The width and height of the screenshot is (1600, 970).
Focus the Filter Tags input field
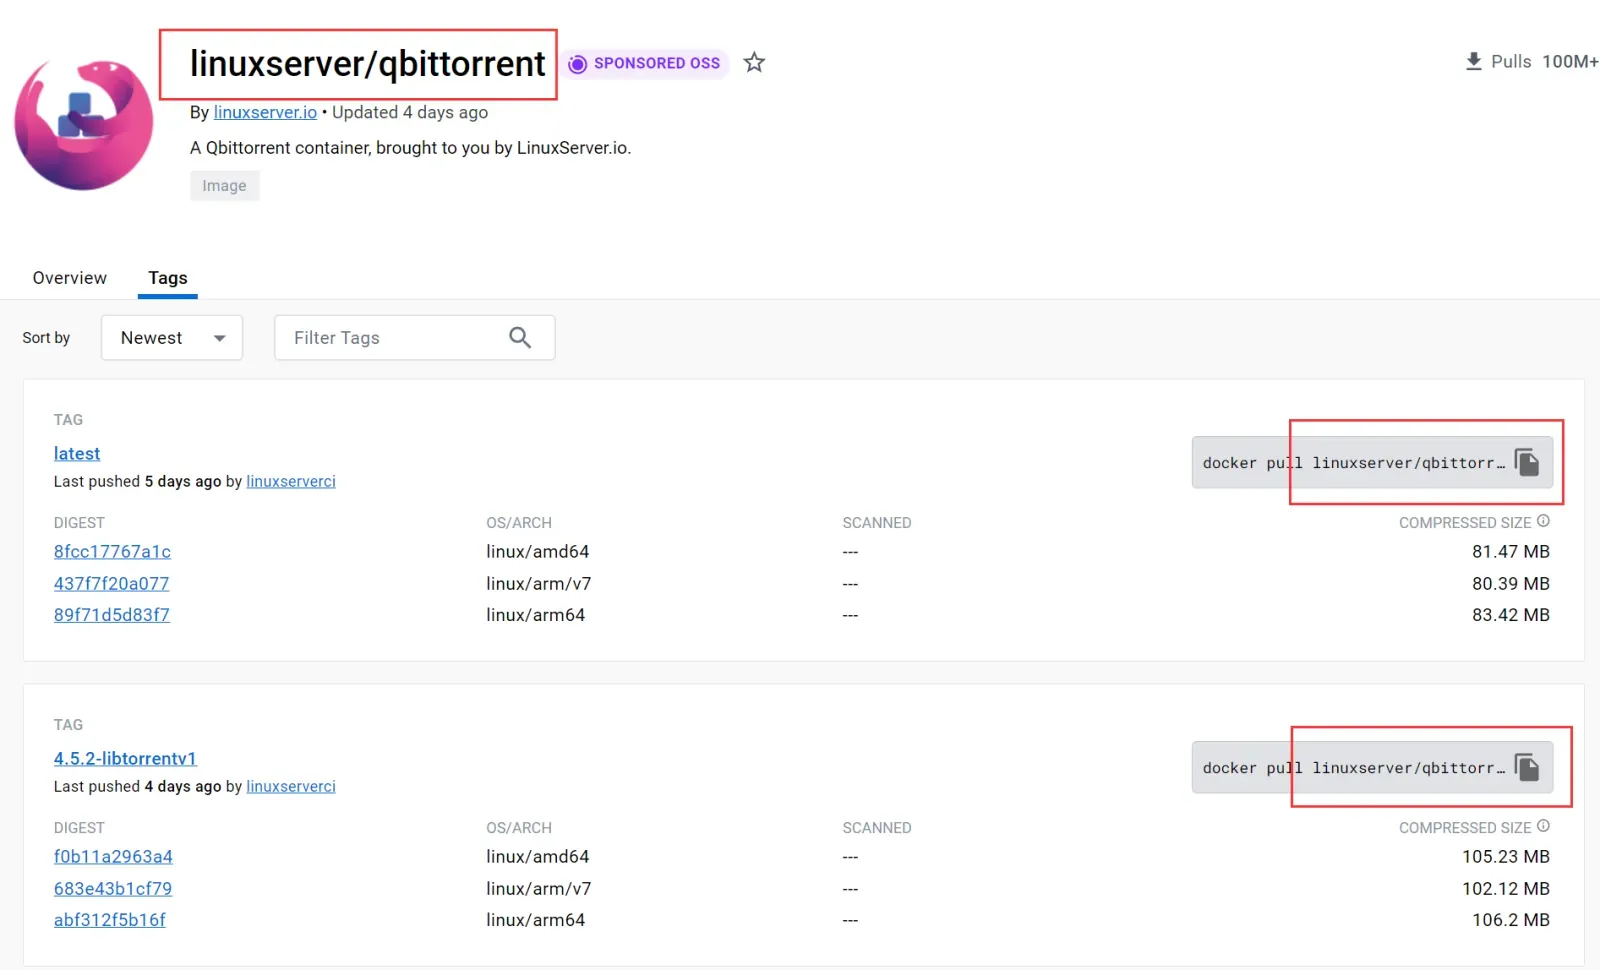click(x=395, y=338)
